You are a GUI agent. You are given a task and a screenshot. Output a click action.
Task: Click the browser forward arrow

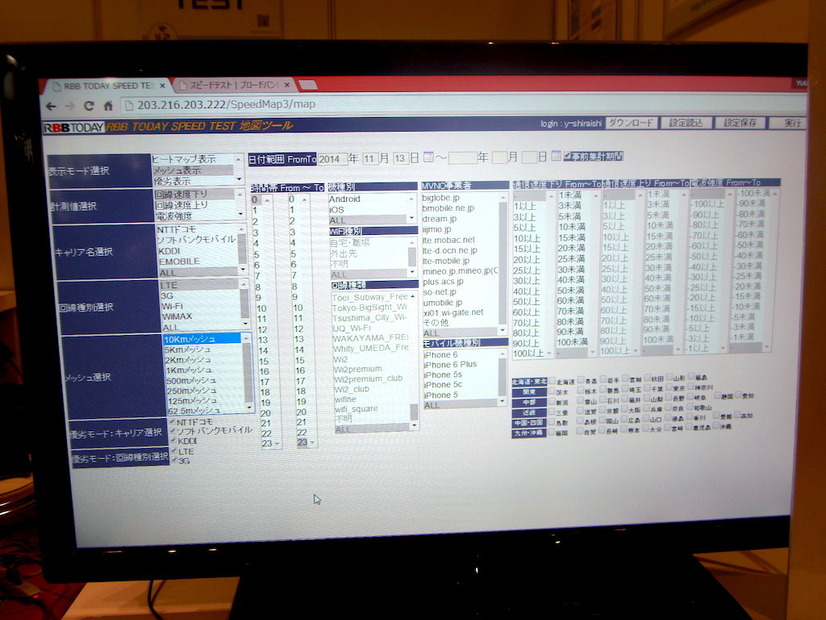[70, 106]
